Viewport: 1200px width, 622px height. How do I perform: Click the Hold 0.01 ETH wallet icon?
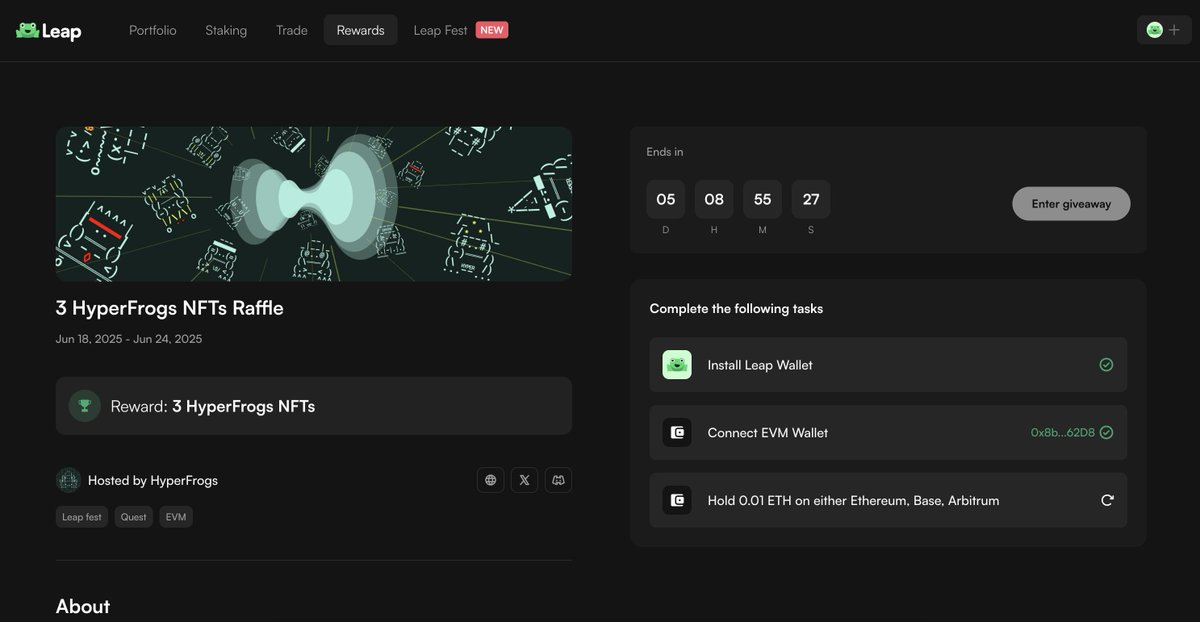point(677,500)
